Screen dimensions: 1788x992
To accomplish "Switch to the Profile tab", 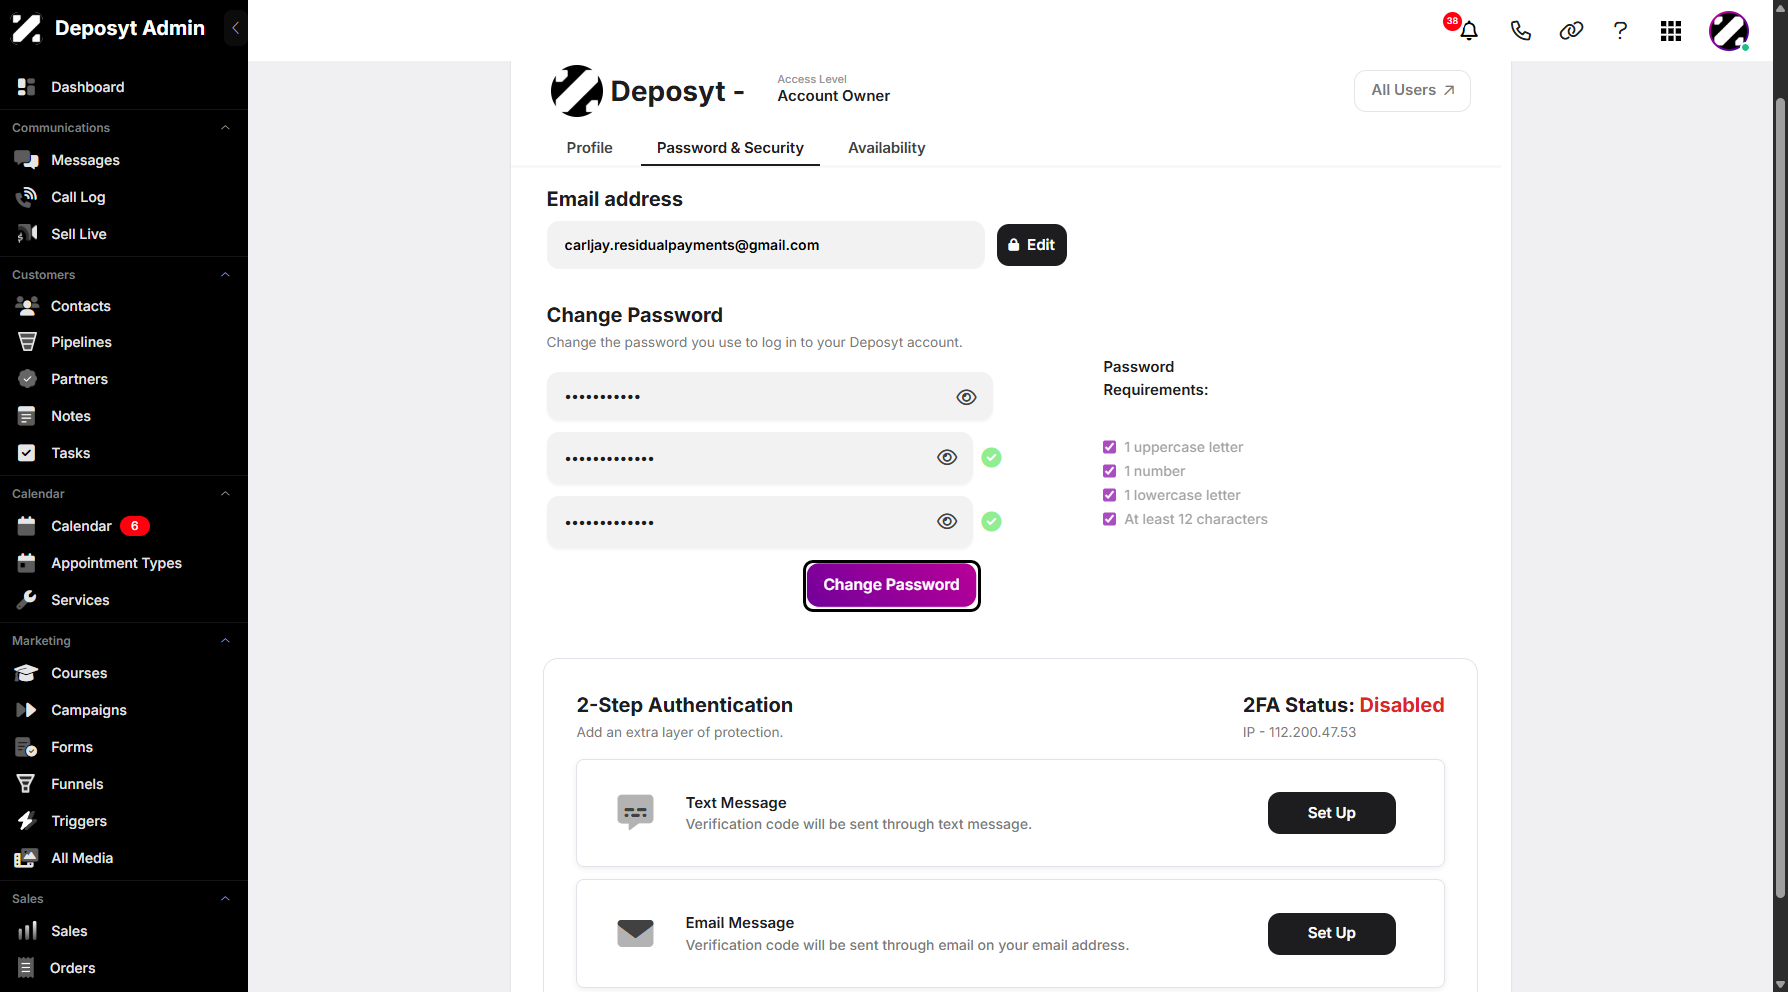I will tap(590, 148).
